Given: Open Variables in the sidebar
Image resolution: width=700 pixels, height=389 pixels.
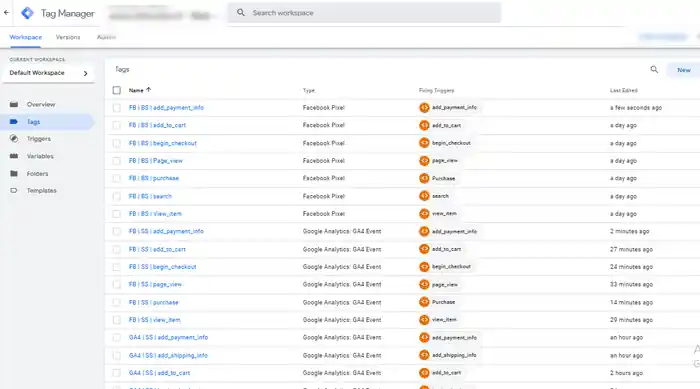Looking at the screenshot, I should [40, 156].
